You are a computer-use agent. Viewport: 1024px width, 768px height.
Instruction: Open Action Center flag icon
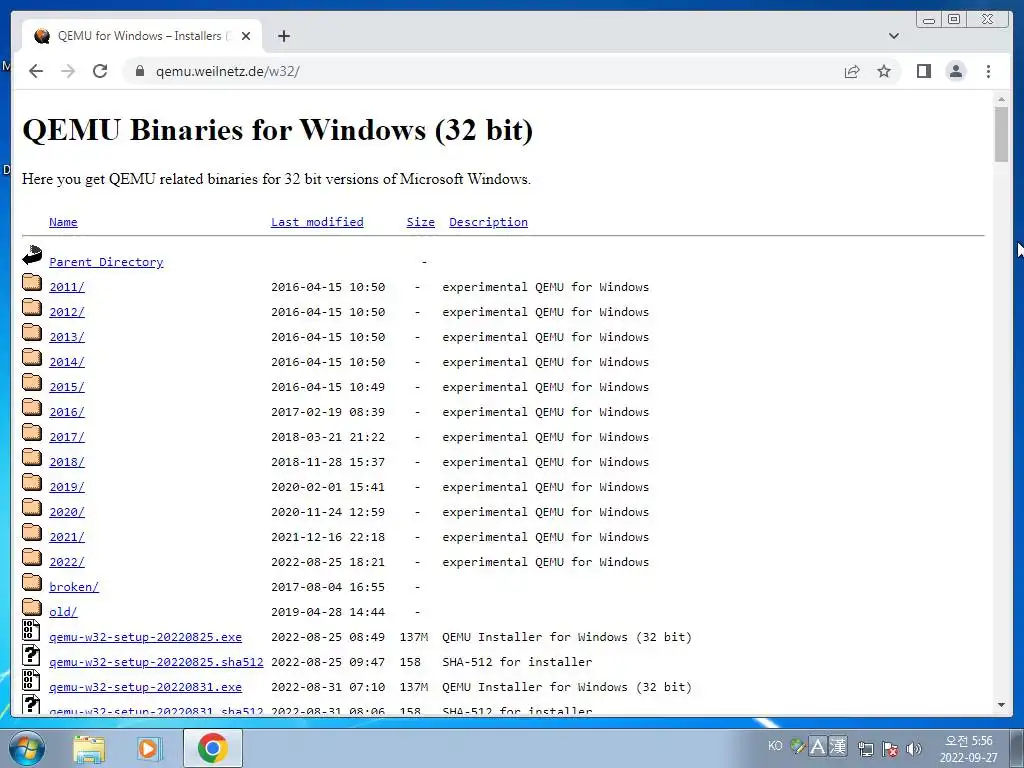pyautogui.click(x=889, y=748)
